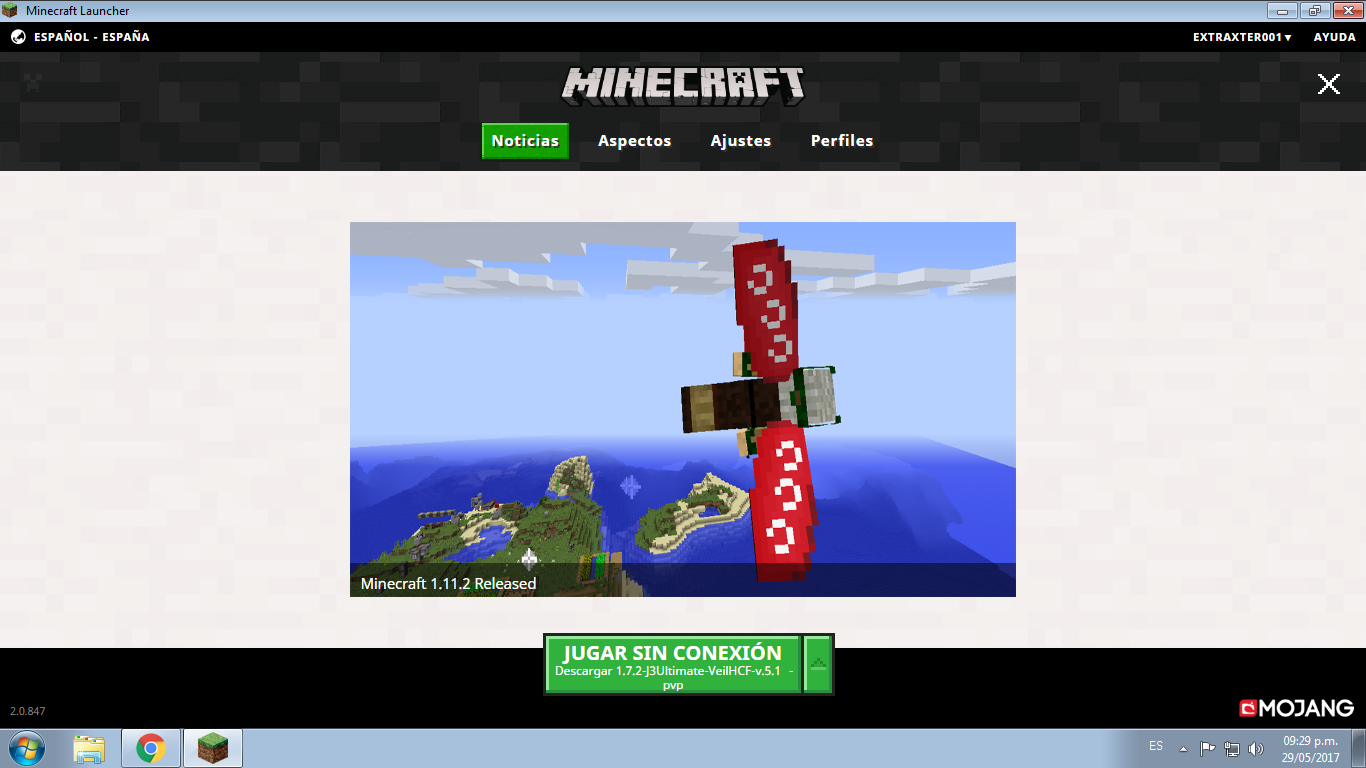Click the Minecraft logo in the header
Viewport: 1366px width, 768px height.
click(x=683, y=87)
